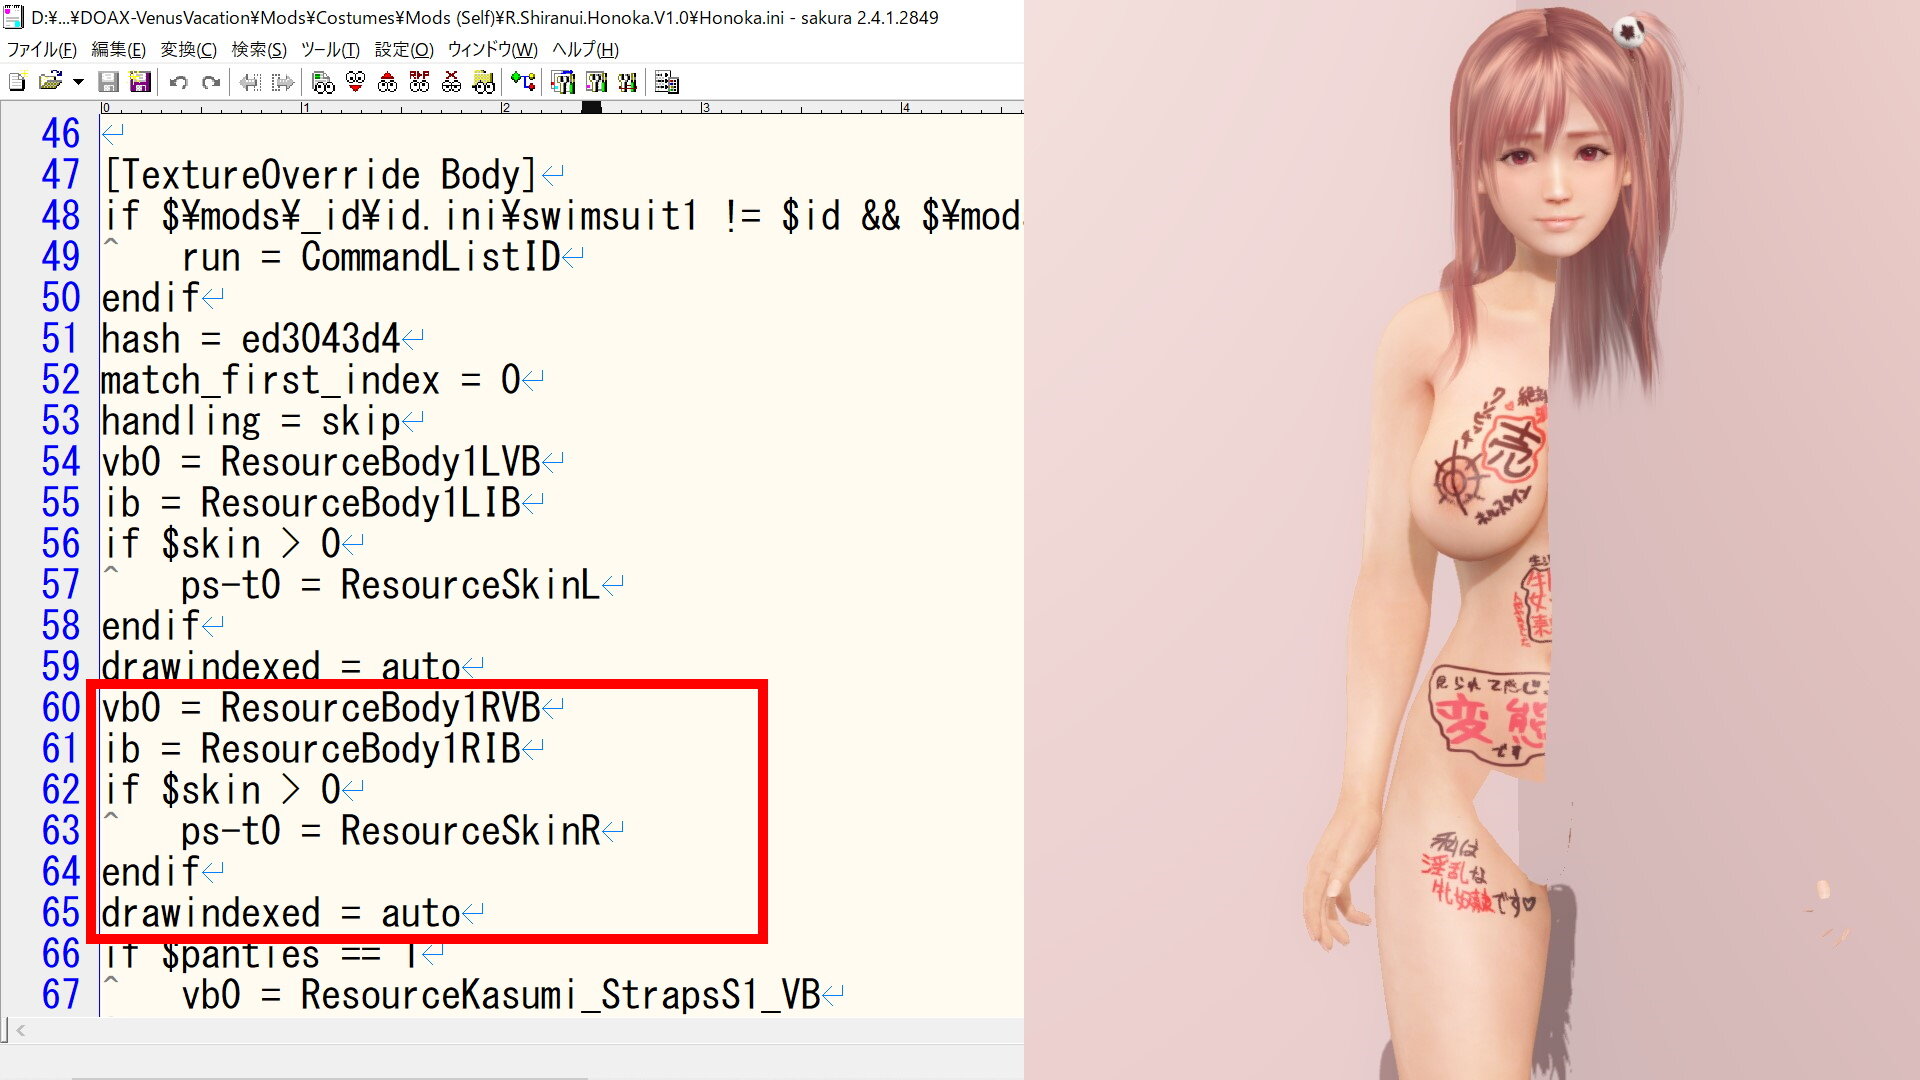Open the type-specific settings icon

tap(596, 82)
